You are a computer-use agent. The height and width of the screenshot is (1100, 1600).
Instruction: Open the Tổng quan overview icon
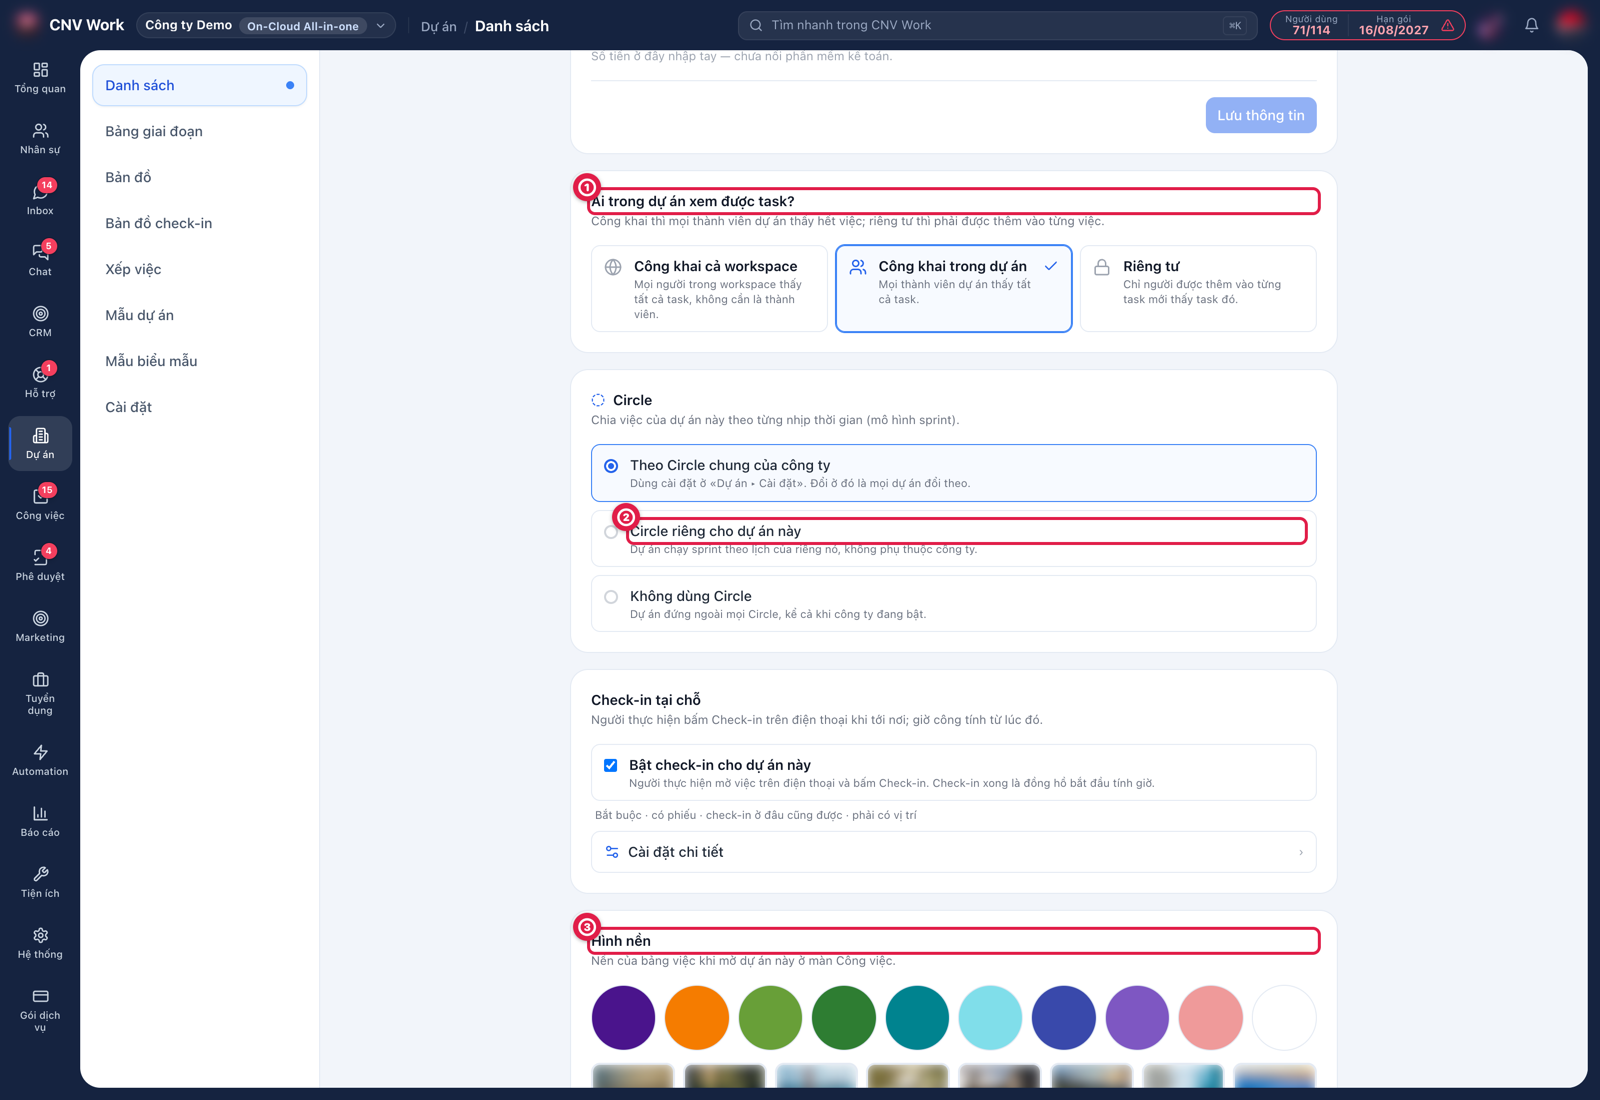click(x=40, y=77)
